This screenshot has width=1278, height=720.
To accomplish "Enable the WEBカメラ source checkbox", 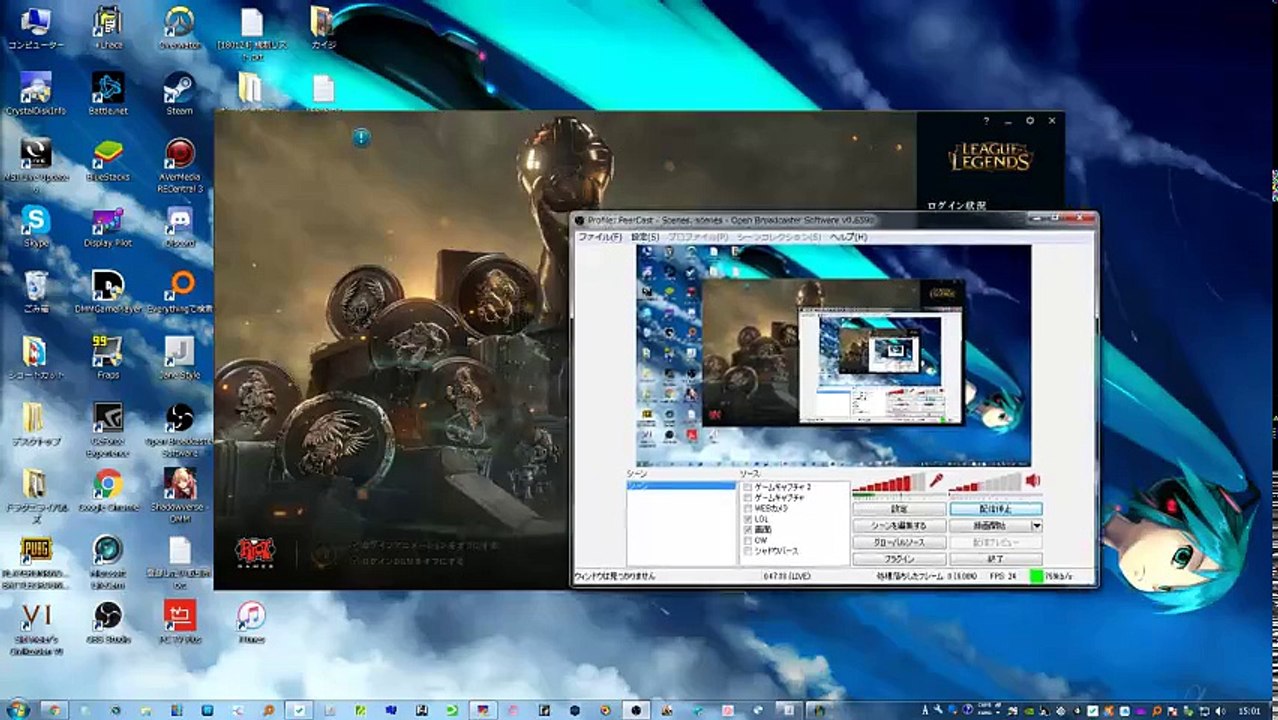I will [747, 509].
